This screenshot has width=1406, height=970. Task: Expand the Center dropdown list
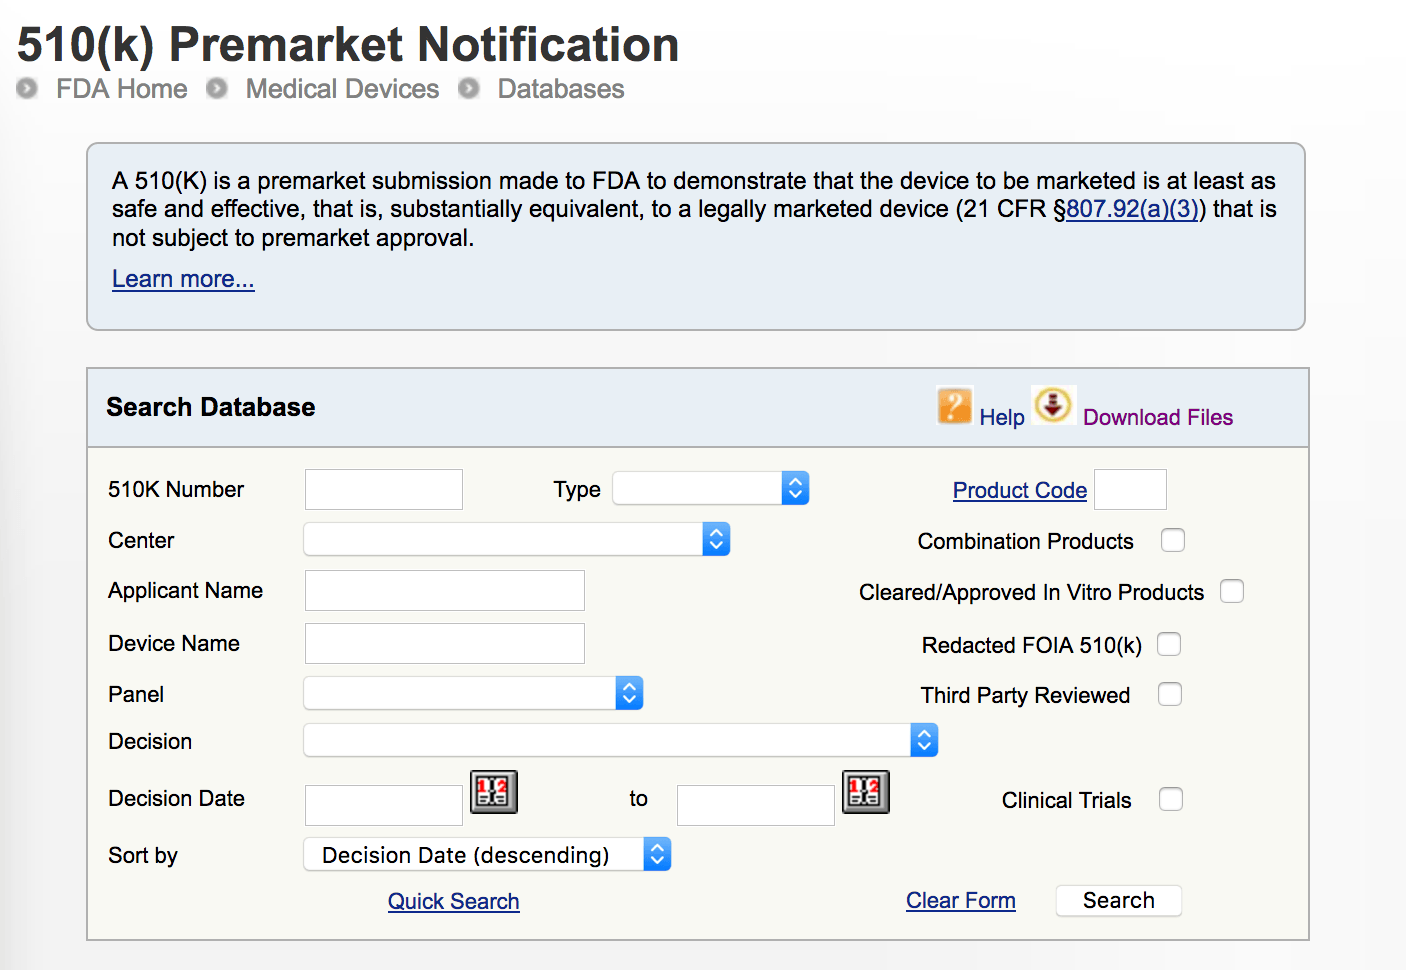(x=517, y=539)
